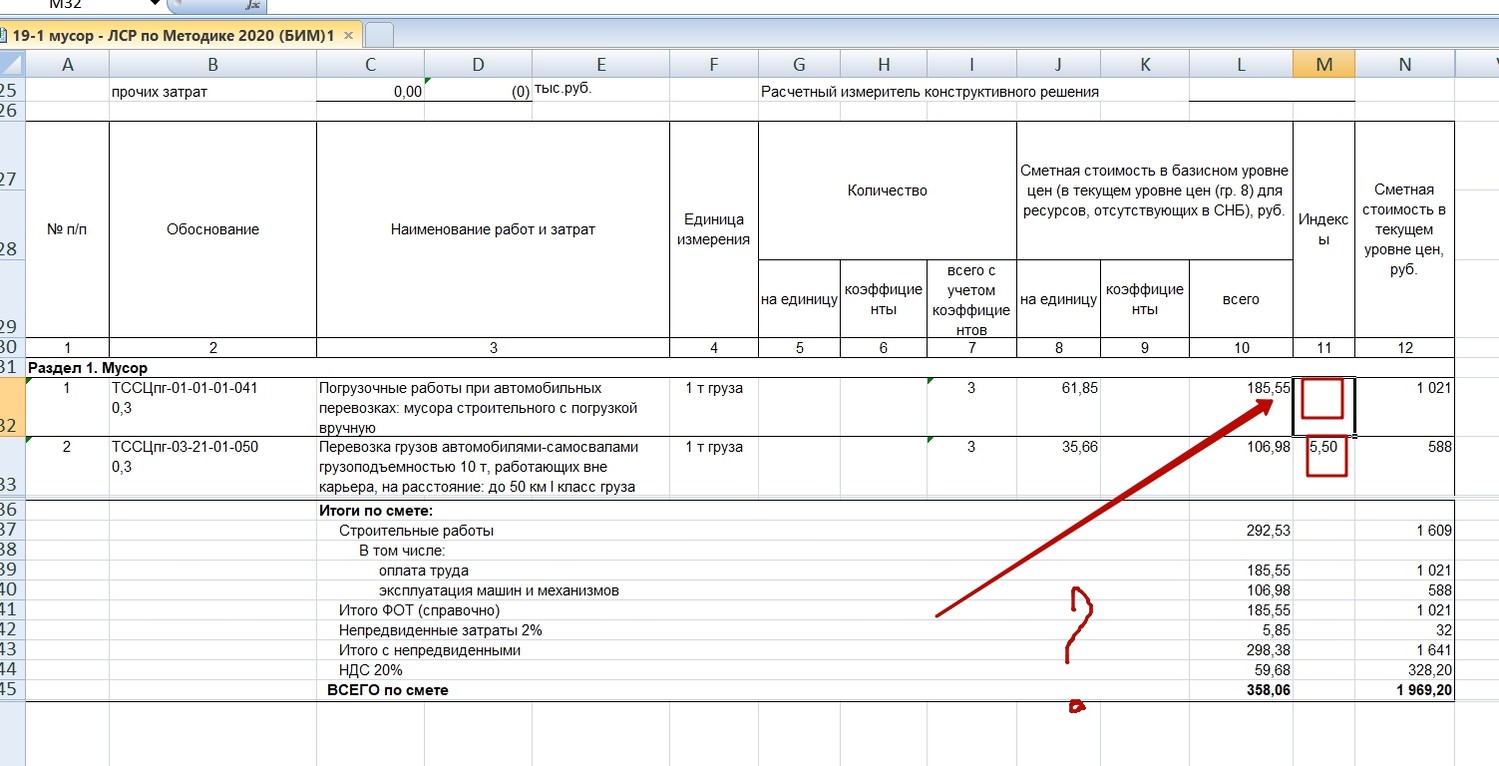Select the "Раздел 1. Мусор" section row
This screenshot has width=1499, height=766.
[x=740, y=368]
